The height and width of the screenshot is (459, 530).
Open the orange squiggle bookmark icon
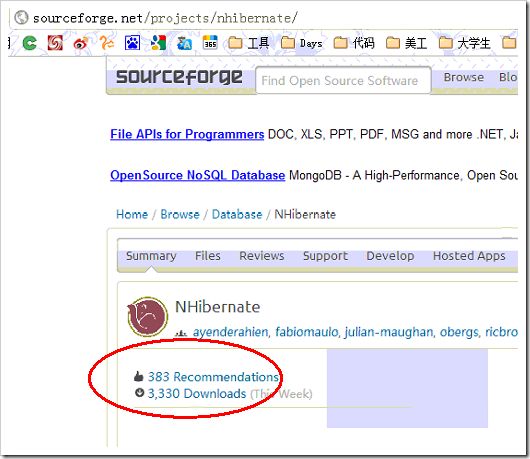[106, 43]
